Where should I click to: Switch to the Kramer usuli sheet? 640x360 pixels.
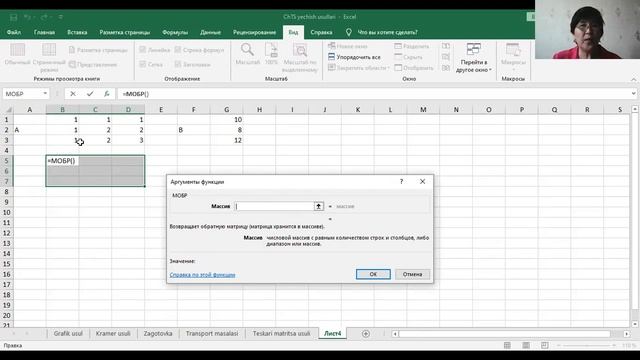(x=113, y=333)
